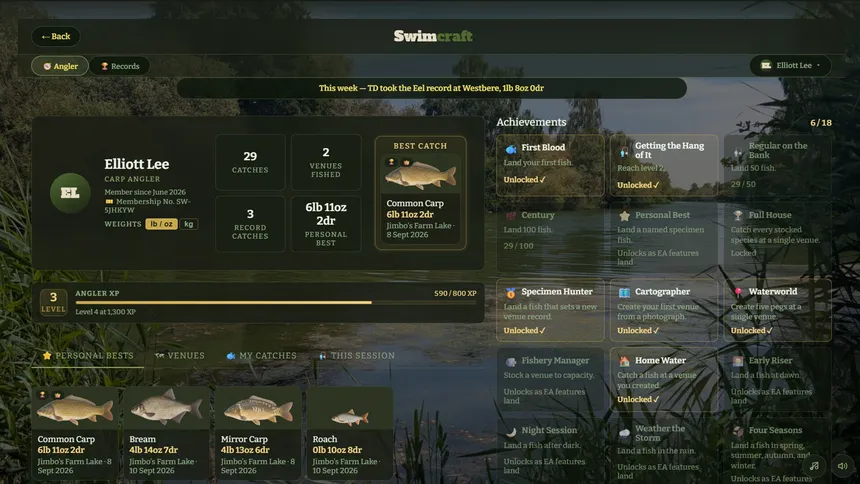
Task: Click the This week Eel record banner
Action: click(432, 88)
